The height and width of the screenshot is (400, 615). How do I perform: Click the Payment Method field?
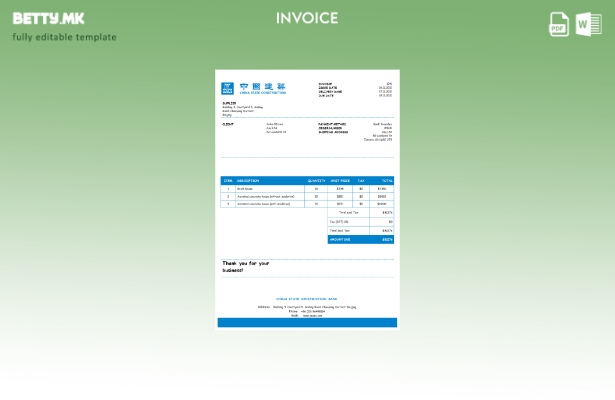point(332,124)
